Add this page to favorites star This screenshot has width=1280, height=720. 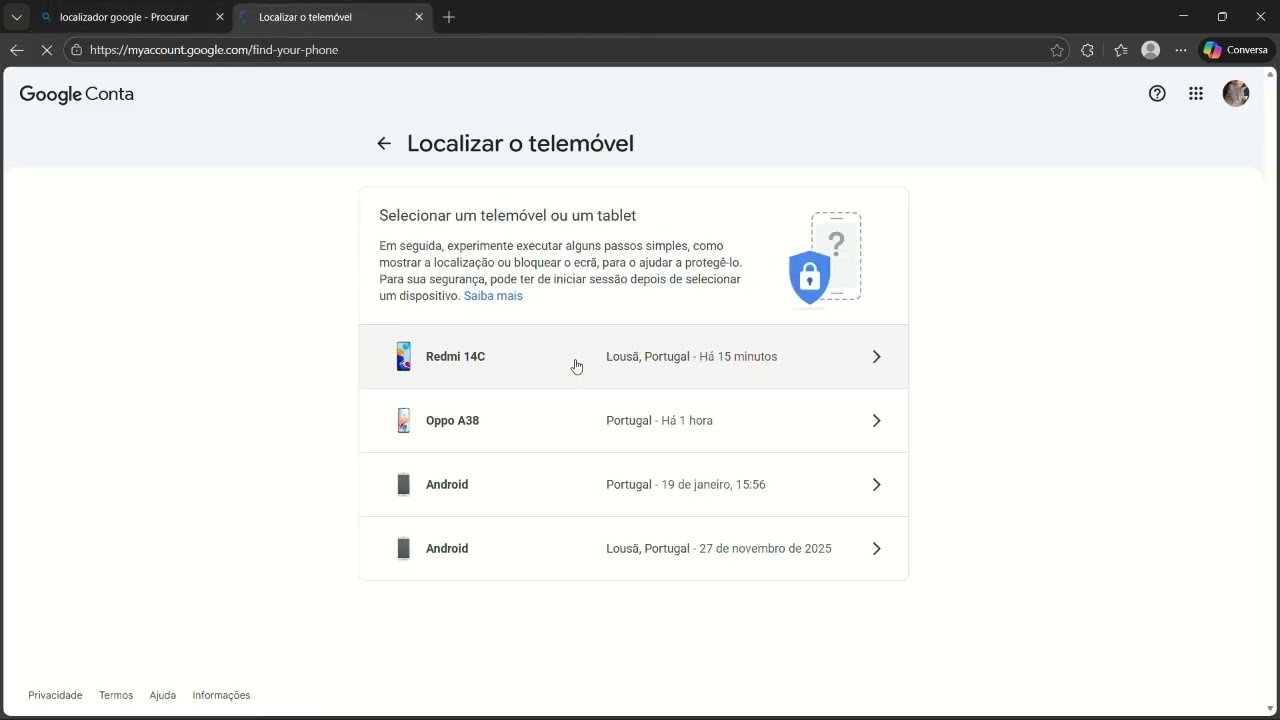tap(1057, 50)
